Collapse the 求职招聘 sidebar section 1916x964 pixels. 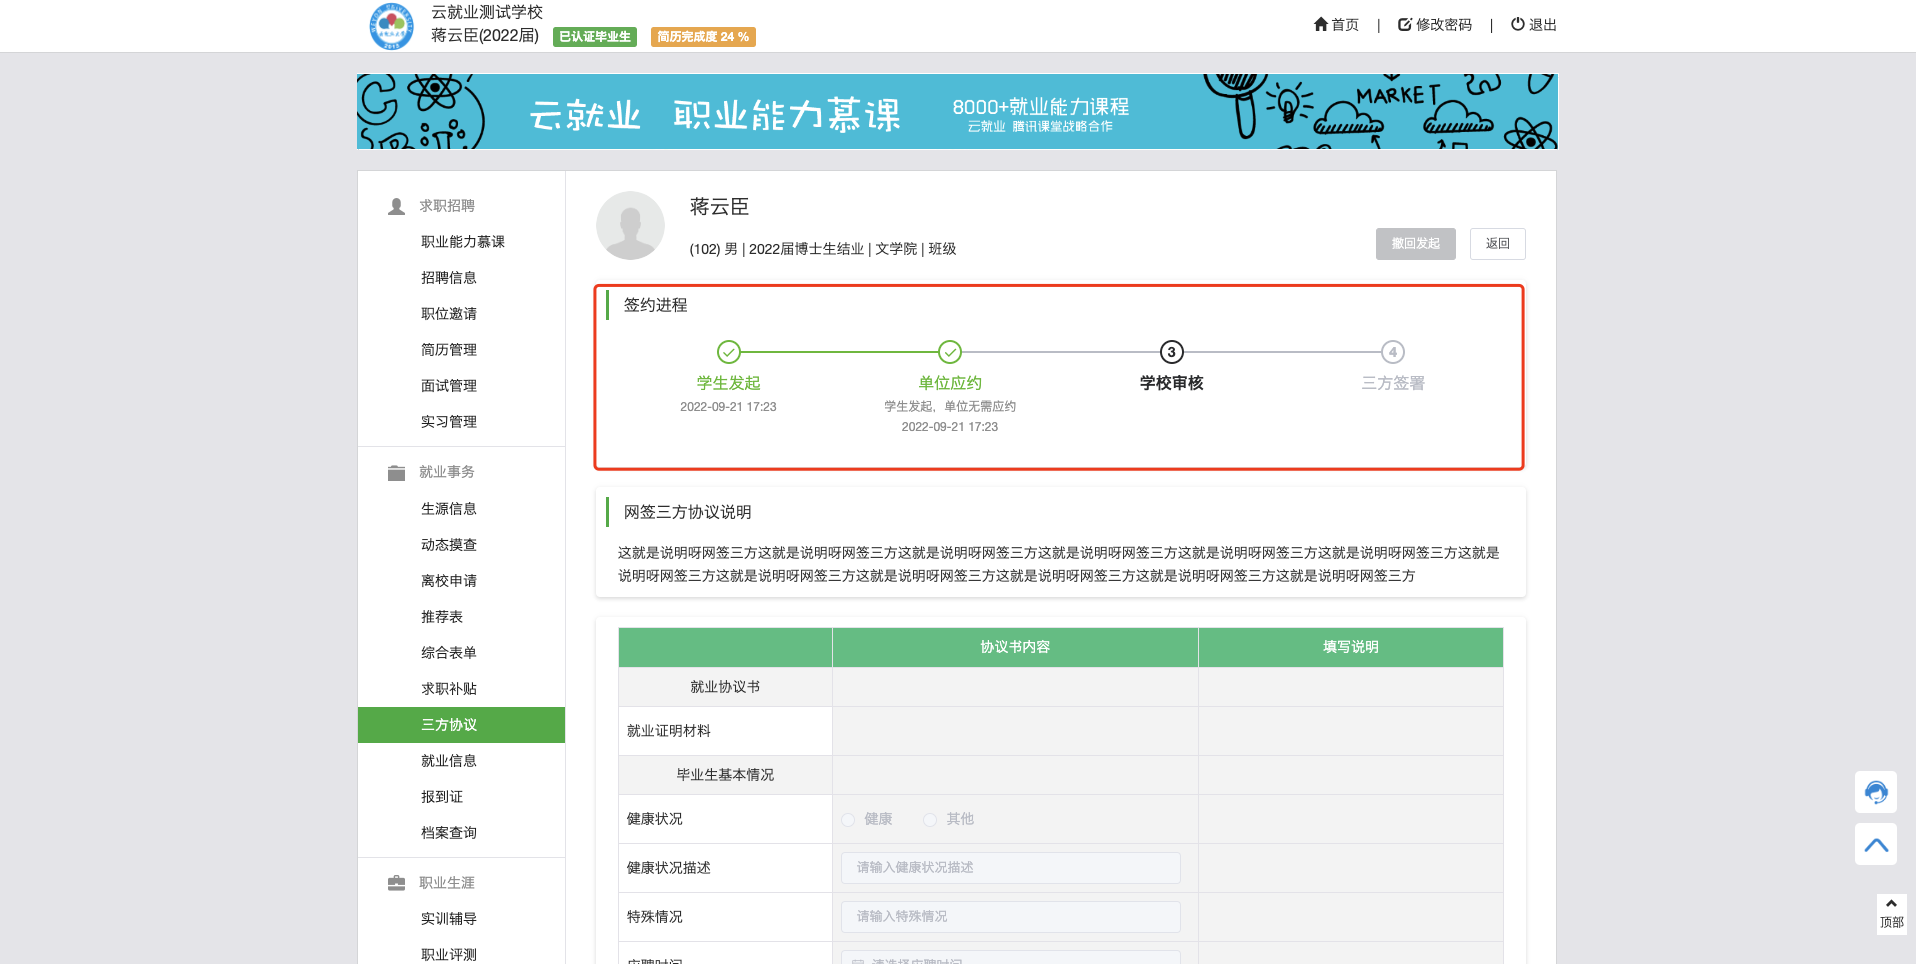click(446, 206)
